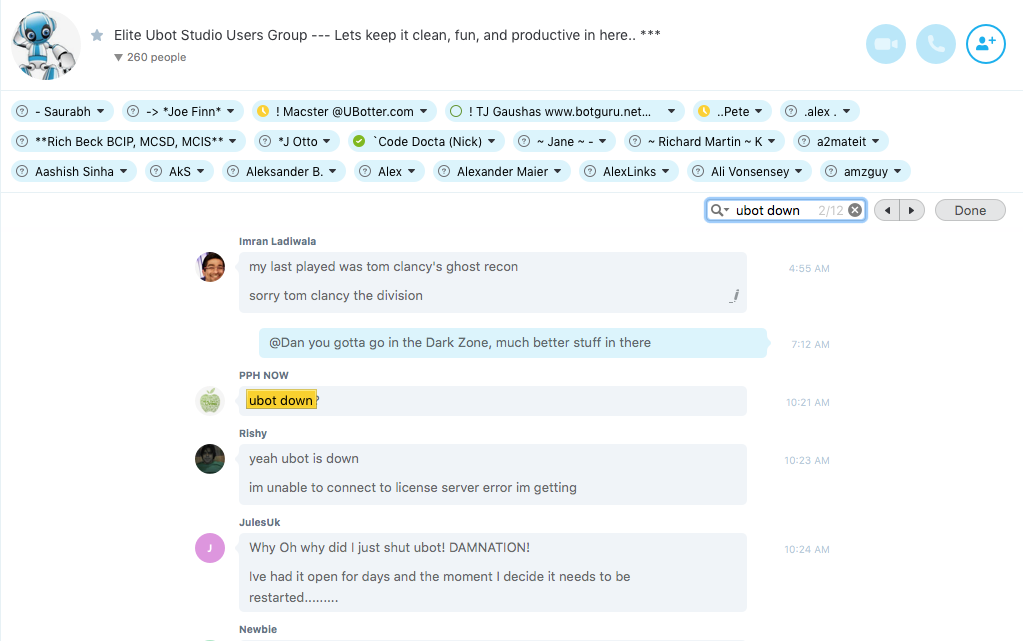Start a voice call with the group
Screen dimensions: 1023x641
click(936, 44)
